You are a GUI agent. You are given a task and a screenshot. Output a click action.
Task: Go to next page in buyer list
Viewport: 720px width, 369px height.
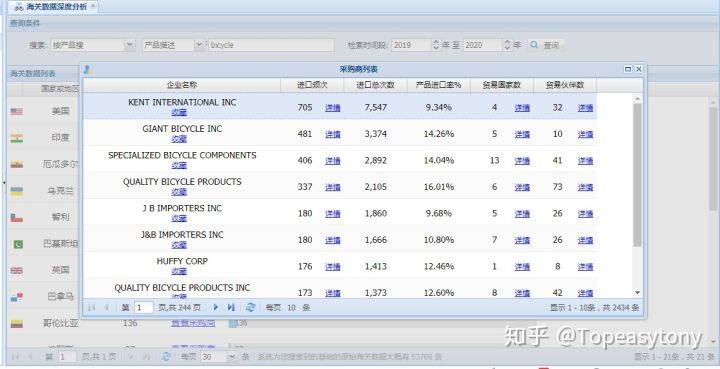216,308
